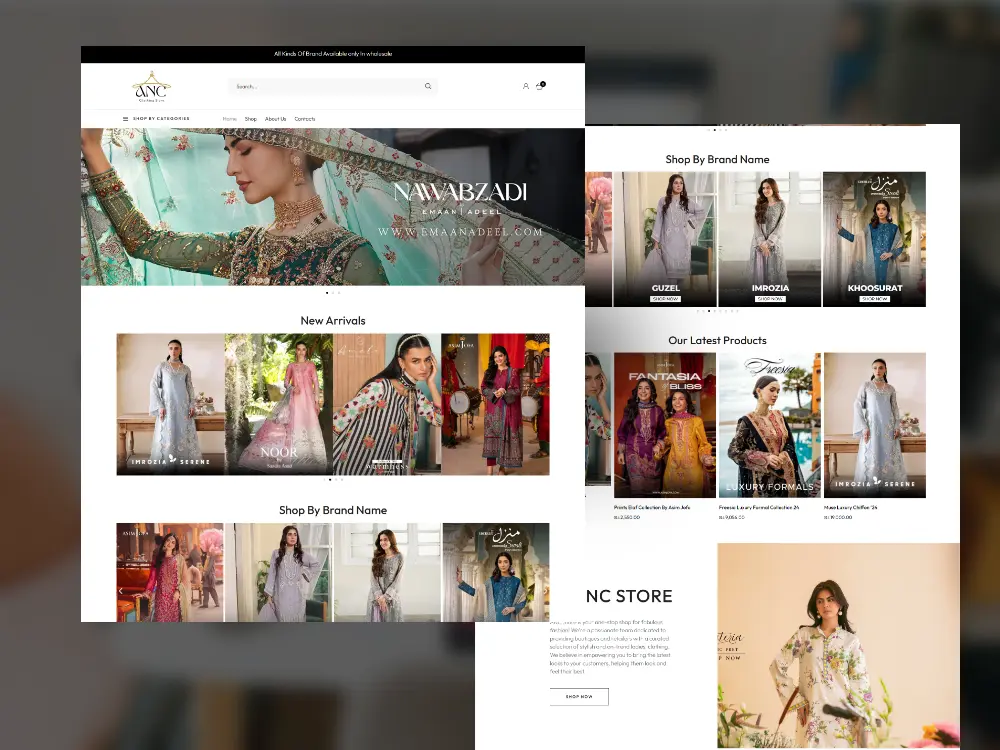This screenshot has width=1000, height=750.
Task: Click left arrow on brand carousel
Action: tap(121, 591)
